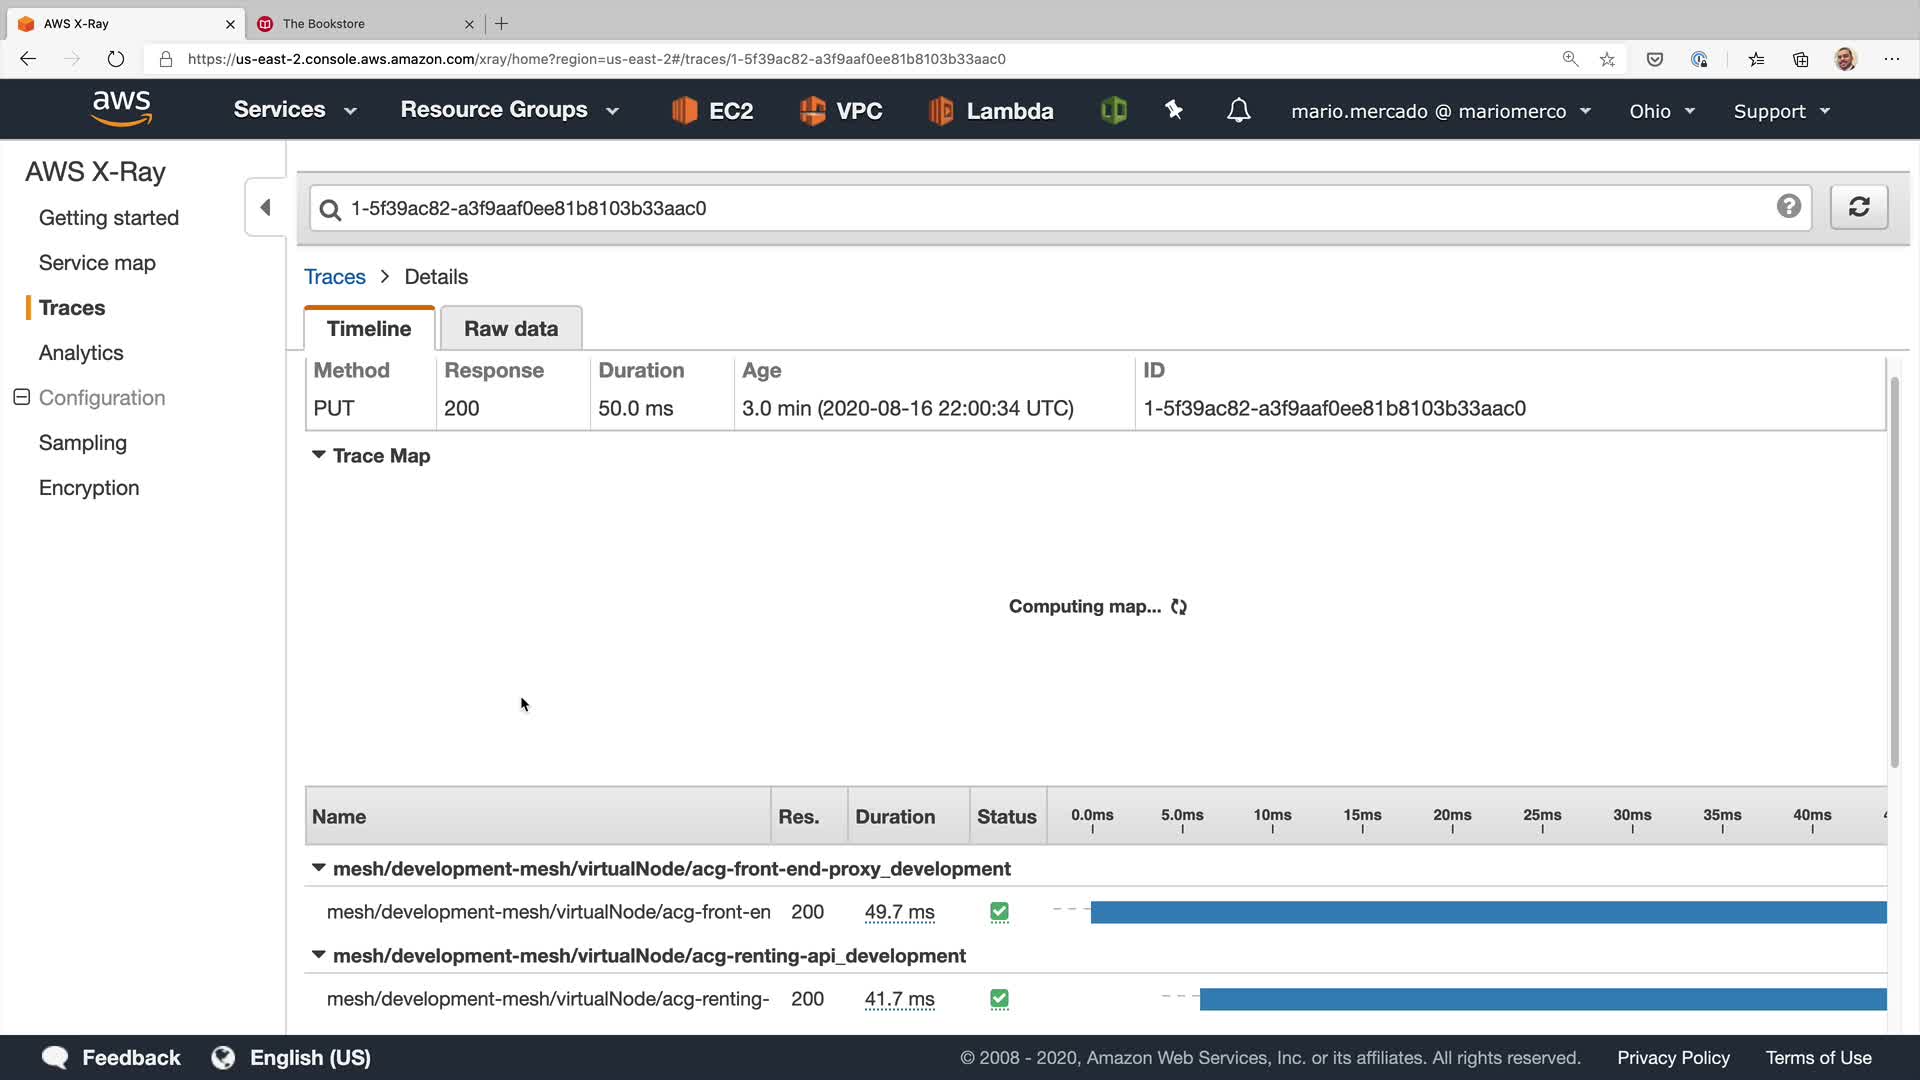This screenshot has height=1080, width=1920.
Task: Click the pin shortcuts icon in navbar
Action: click(x=1174, y=110)
